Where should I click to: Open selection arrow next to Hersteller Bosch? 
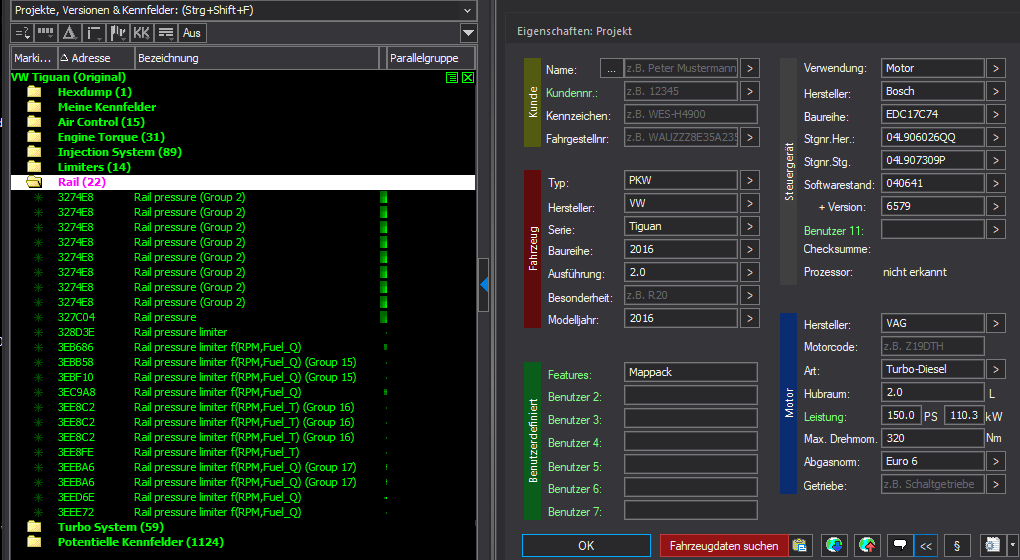pos(996,91)
